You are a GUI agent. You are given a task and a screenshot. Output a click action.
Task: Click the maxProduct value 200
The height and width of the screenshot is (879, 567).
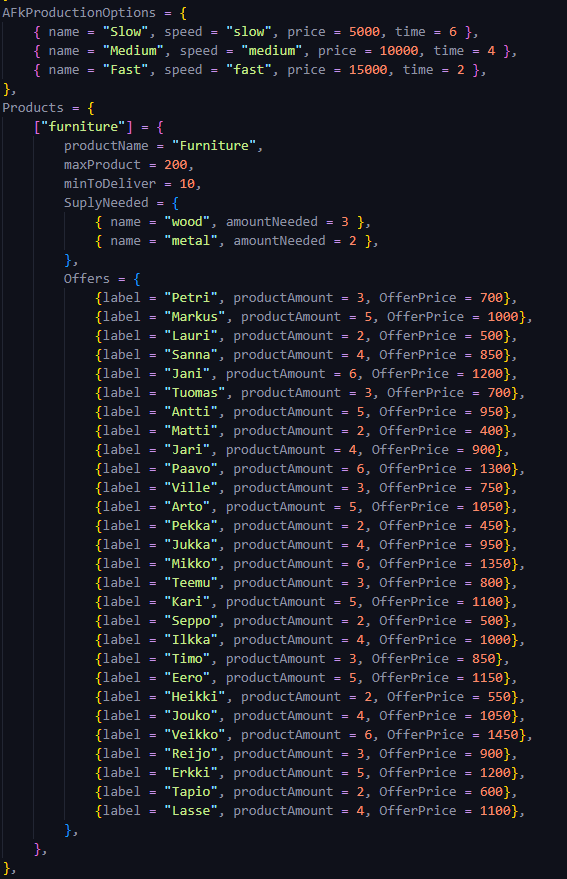click(x=176, y=165)
